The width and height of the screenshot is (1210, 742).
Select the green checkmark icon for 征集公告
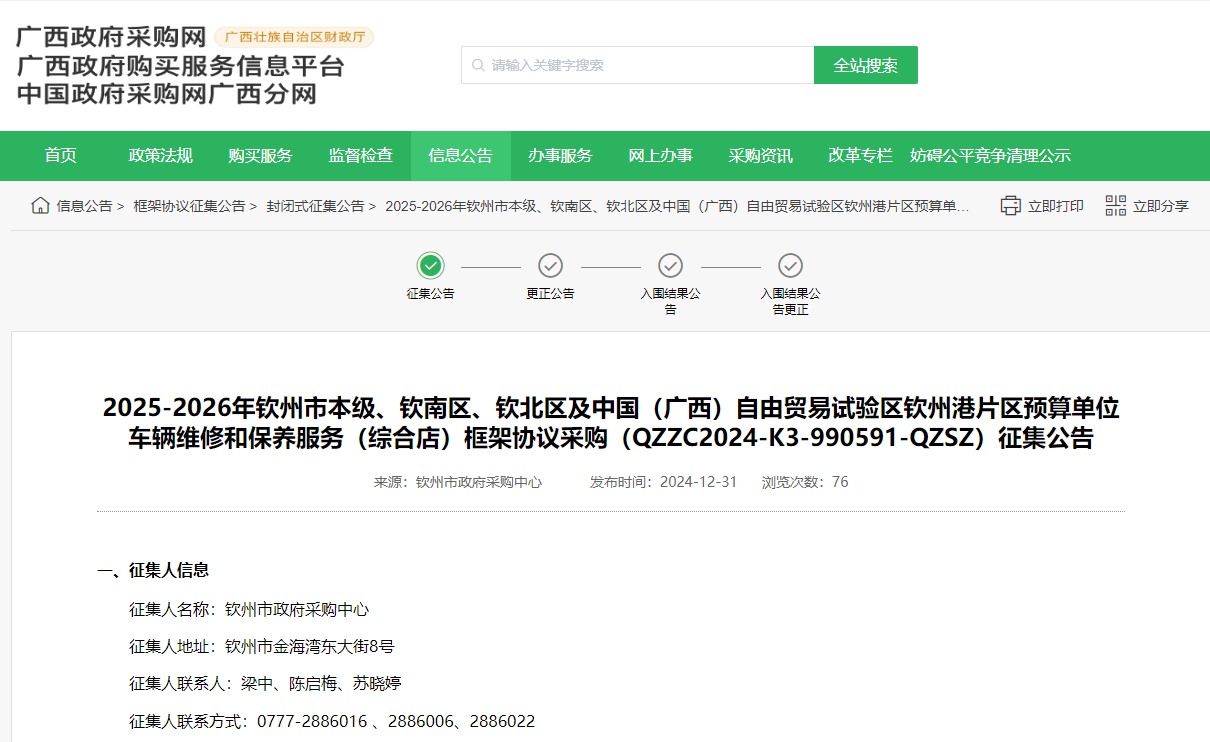click(430, 267)
